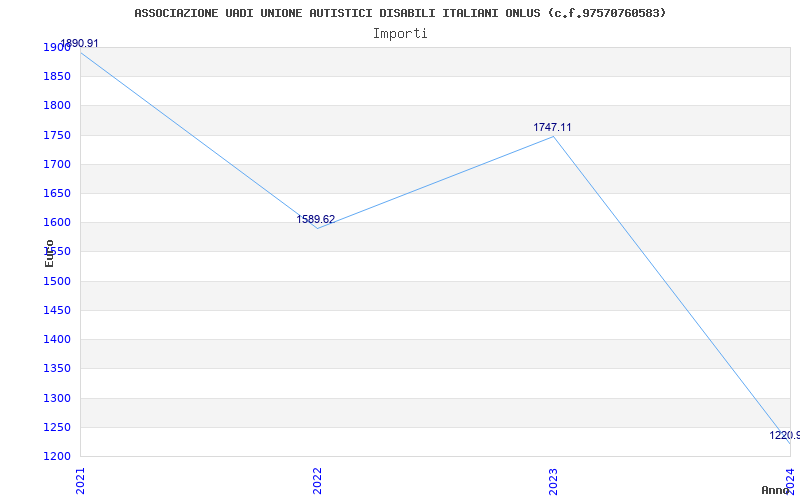Click the 1600 y-axis tick label
Image resolution: width=800 pixels, height=500 pixels.
click(57, 222)
